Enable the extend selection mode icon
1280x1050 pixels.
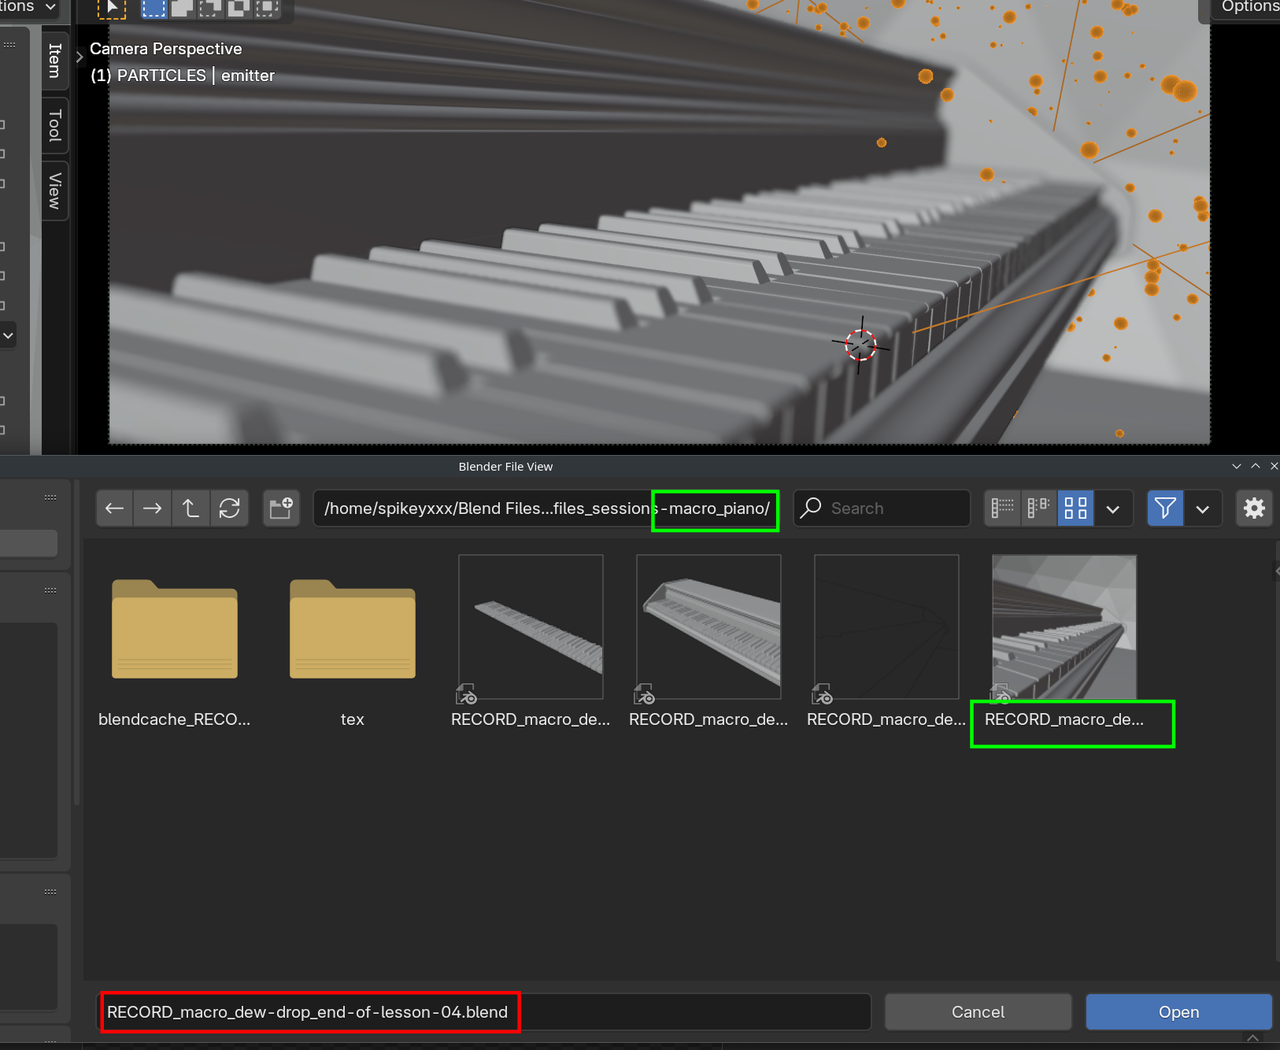(181, 9)
